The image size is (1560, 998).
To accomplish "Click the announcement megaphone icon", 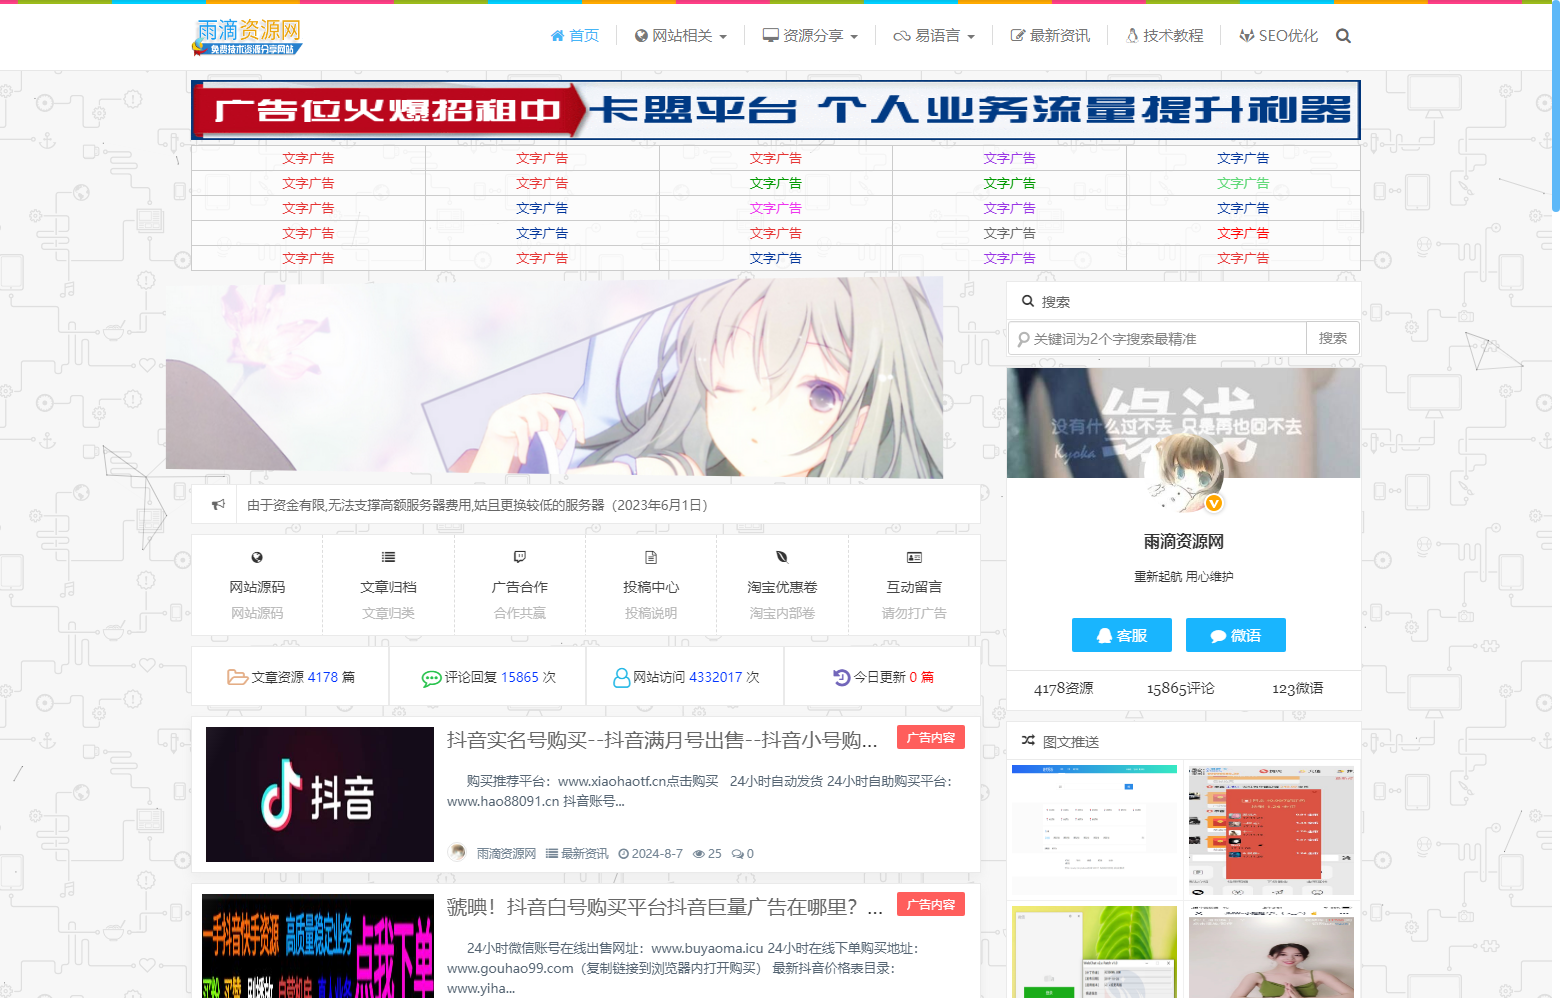I will pyautogui.click(x=218, y=505).
